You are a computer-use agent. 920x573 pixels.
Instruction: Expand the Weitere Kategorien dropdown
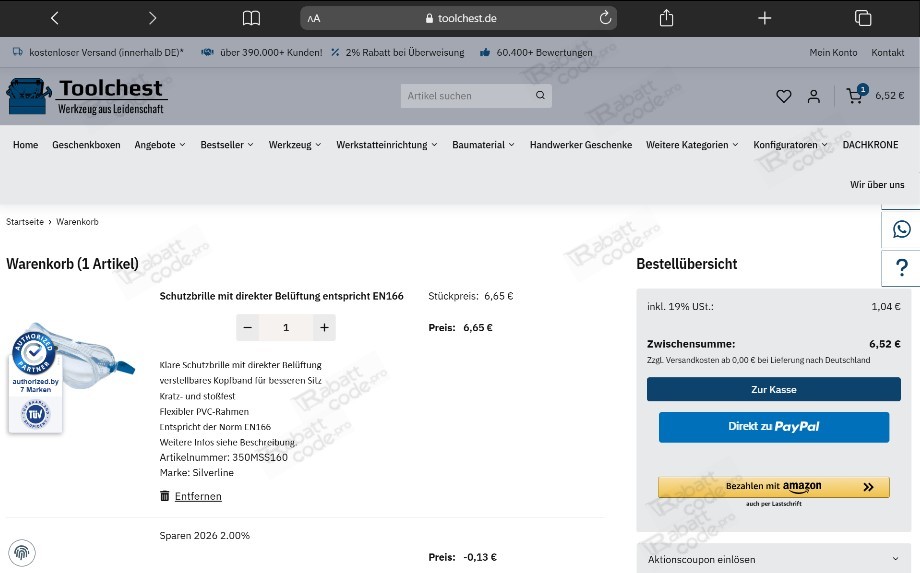click(692, 145)
